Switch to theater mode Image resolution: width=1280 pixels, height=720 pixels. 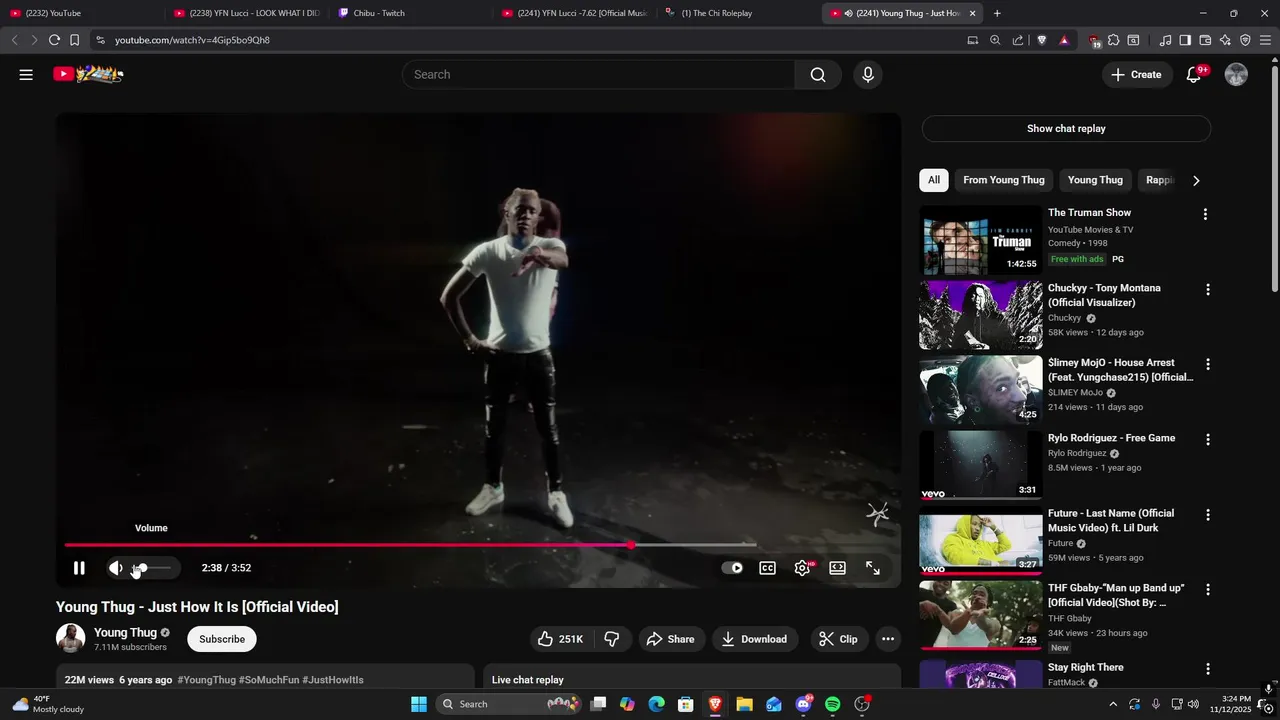coord(837,568)
